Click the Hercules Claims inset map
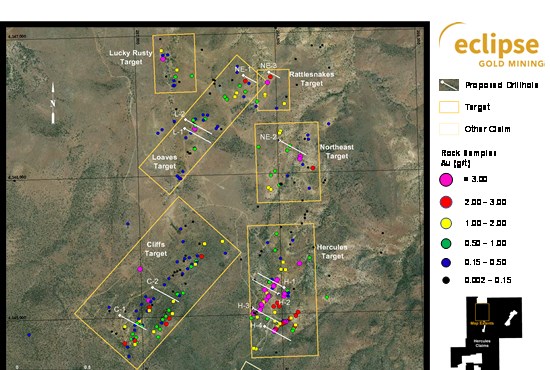Image resolution: width=550 pixels, height=370 pixels. [486, 333]
